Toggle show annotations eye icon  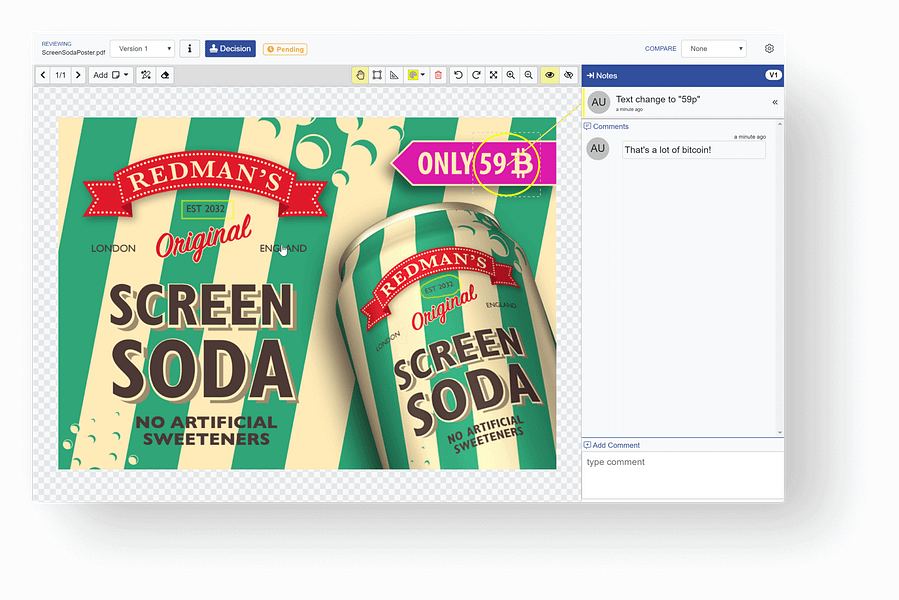pyautogui.click(x=549, y=75)
